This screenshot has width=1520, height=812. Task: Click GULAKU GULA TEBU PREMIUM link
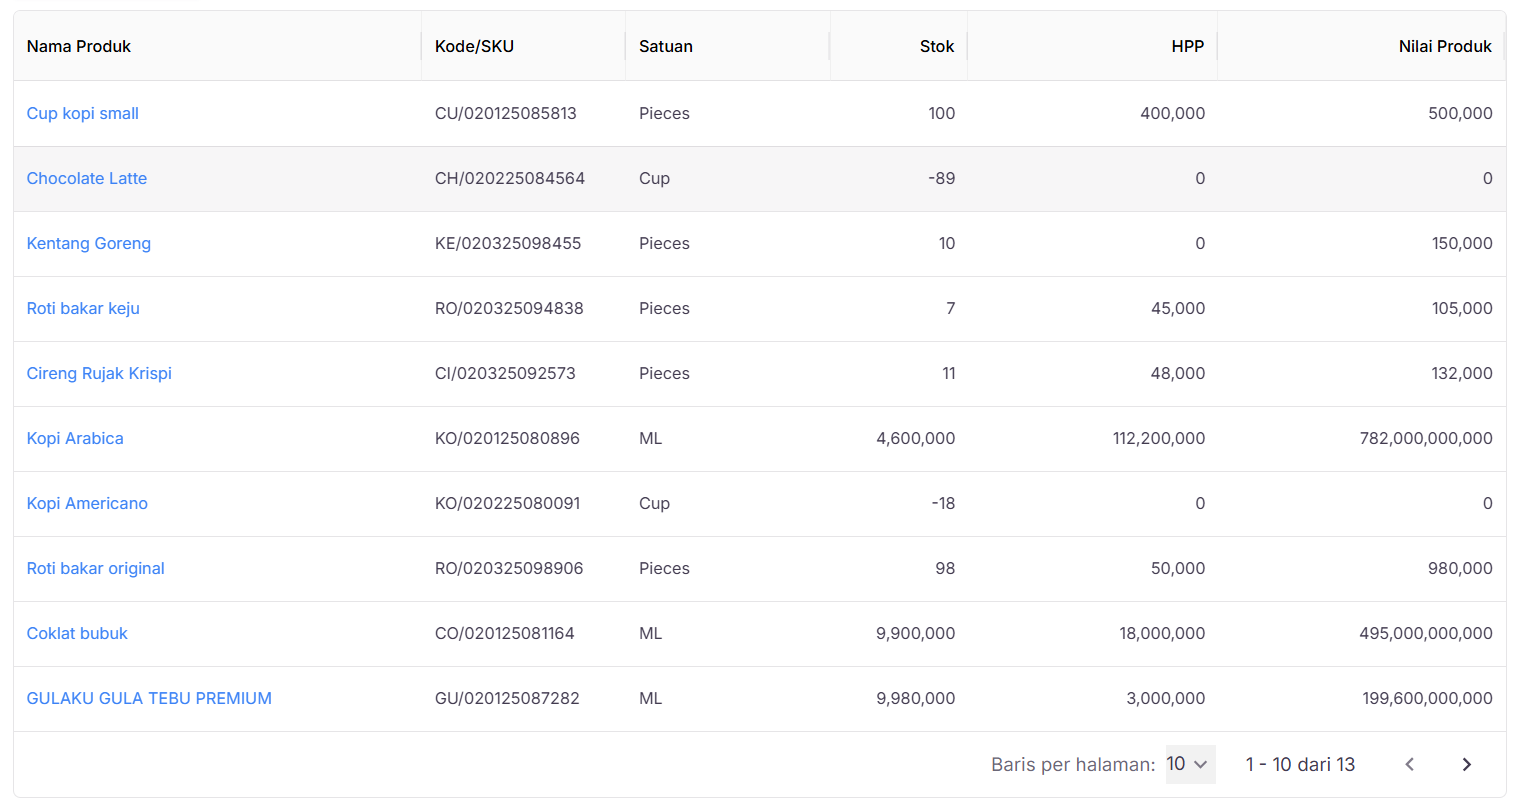point(149,699)
